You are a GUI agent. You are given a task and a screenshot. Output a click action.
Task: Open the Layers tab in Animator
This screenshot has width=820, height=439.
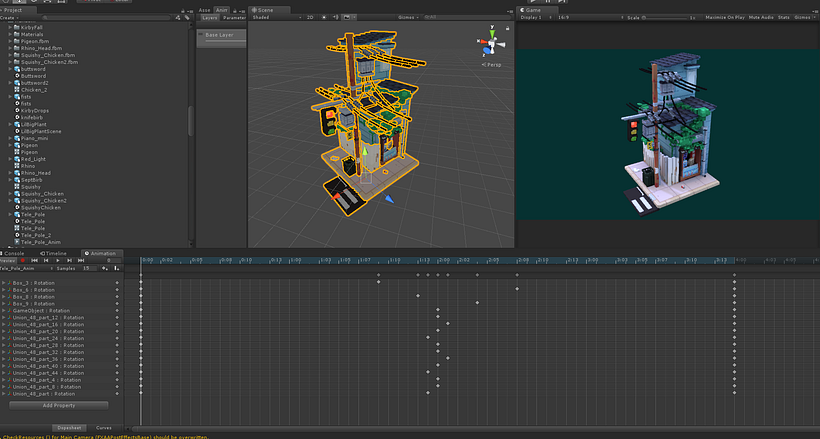point(210,17)
